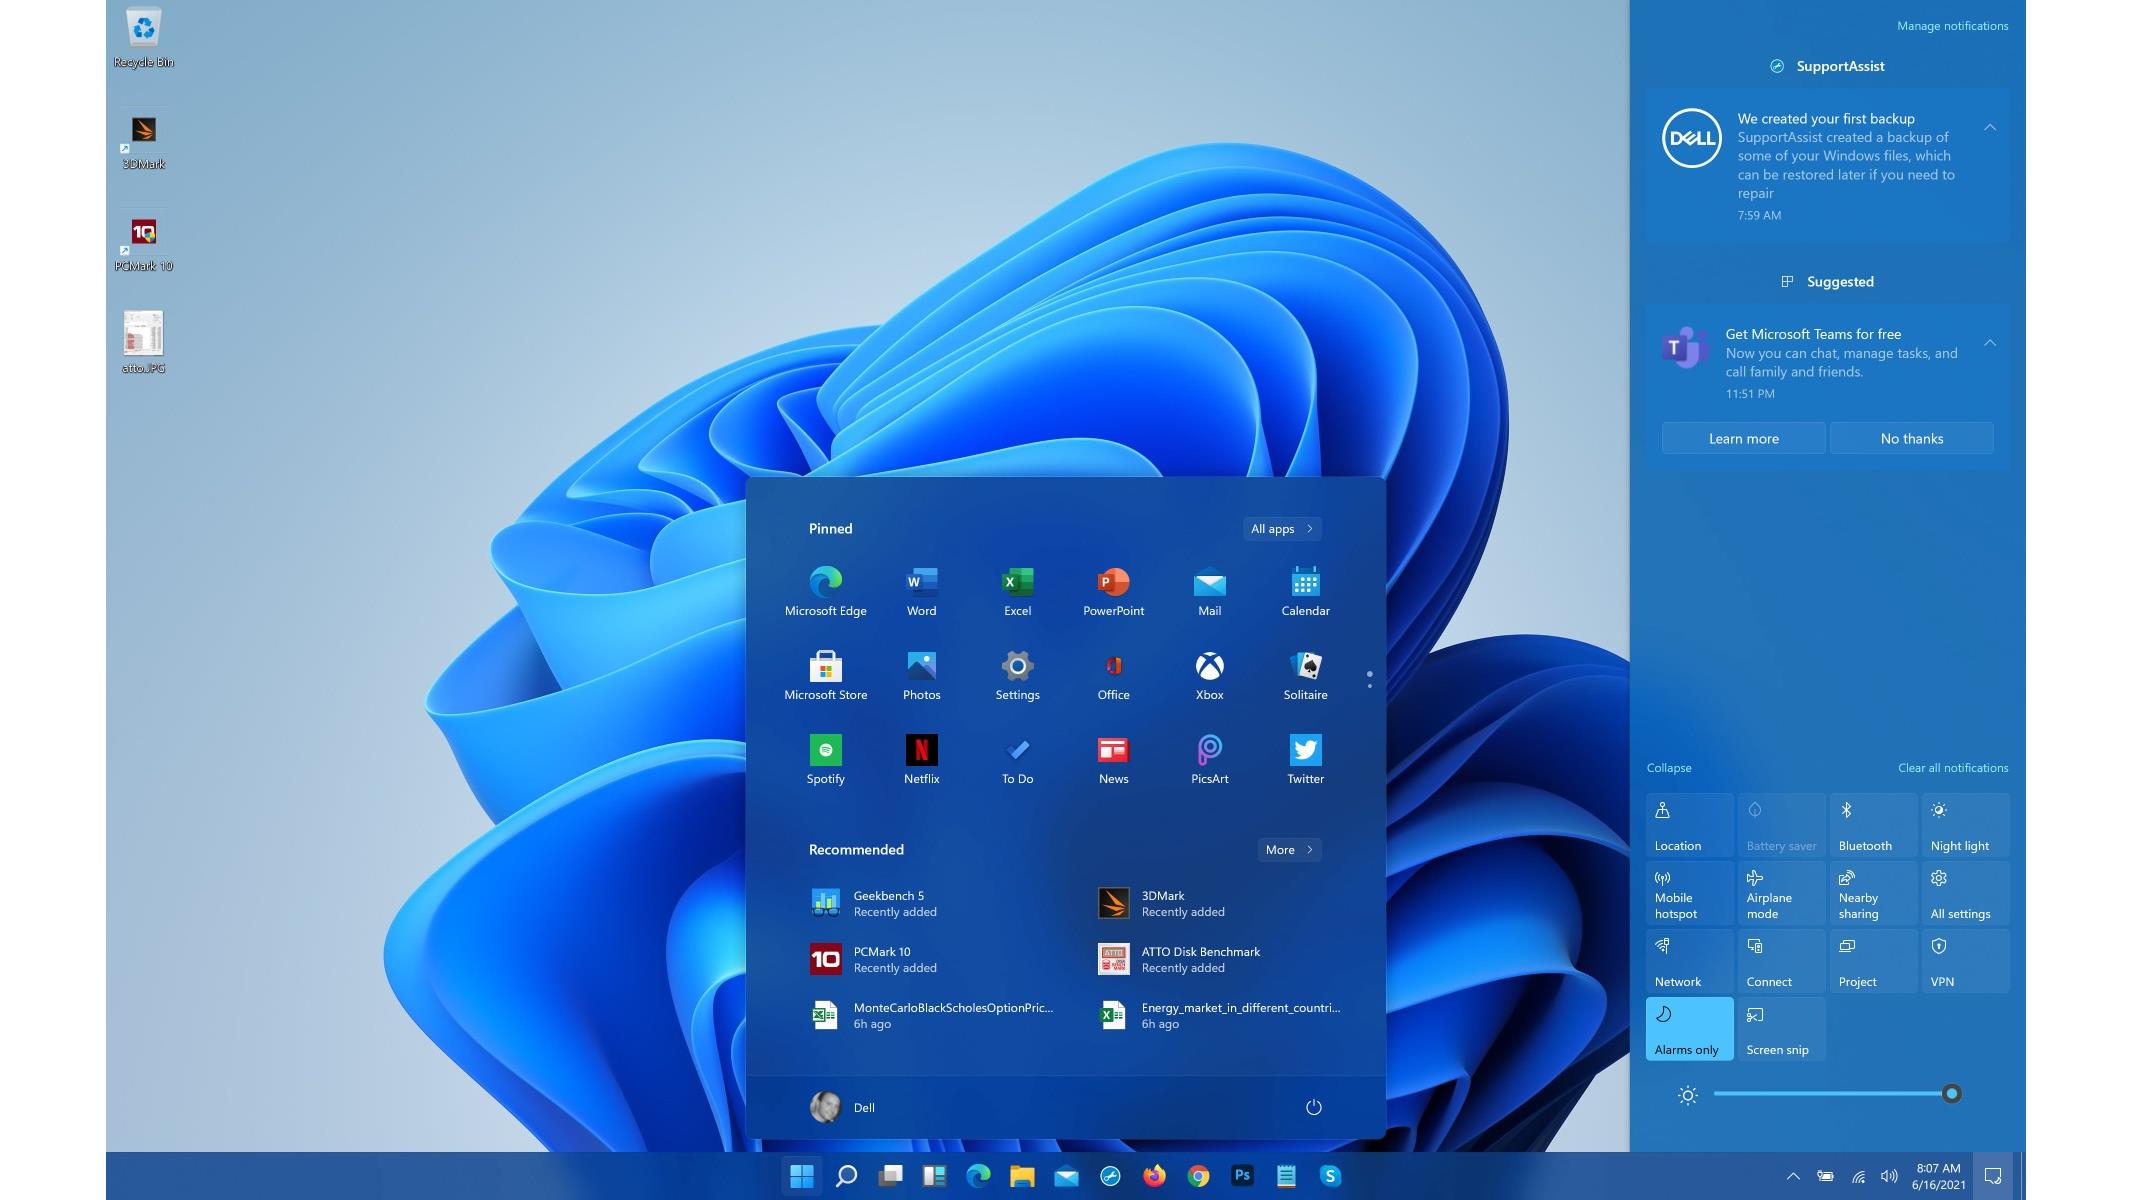Go to next pinned apps page
Image resolution: width=2133 pixels, height=1200 pixels.
[x=1369, y=685]
